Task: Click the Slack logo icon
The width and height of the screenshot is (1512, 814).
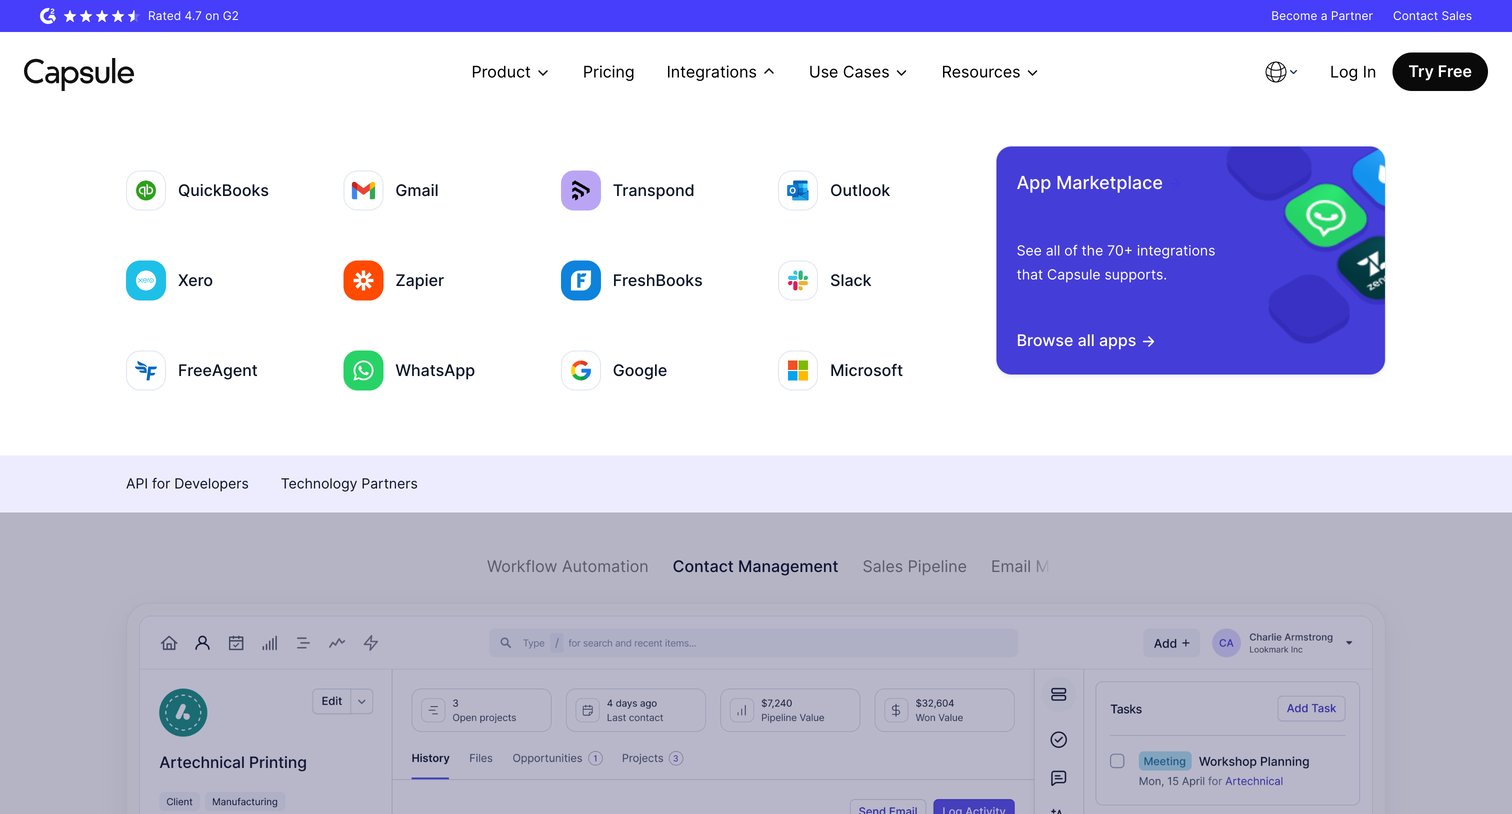Action: tap(798, 280)
